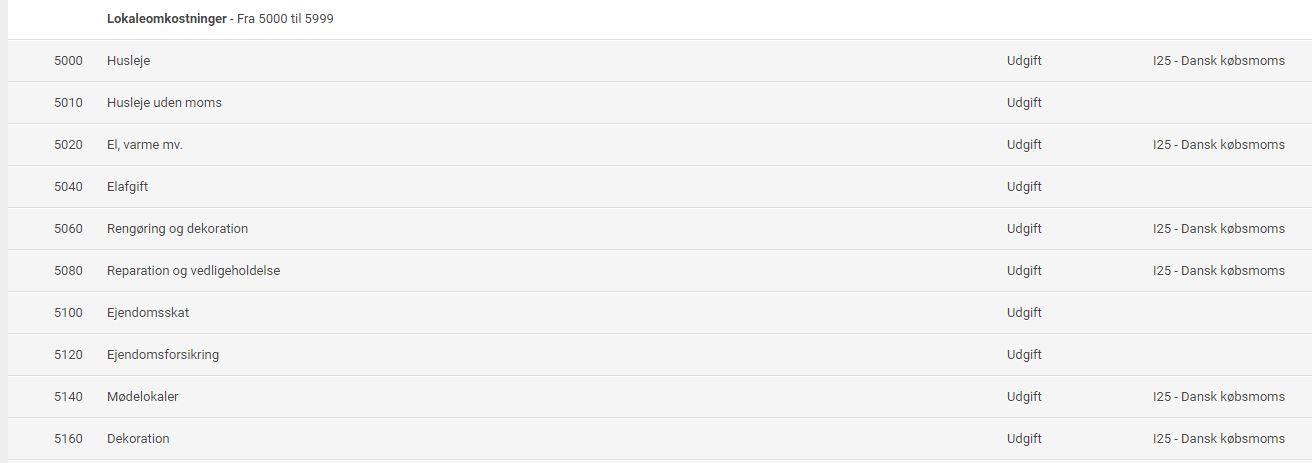Select the Ejendomsskat account row
The image size is (1312, 463).
[148, 313]
